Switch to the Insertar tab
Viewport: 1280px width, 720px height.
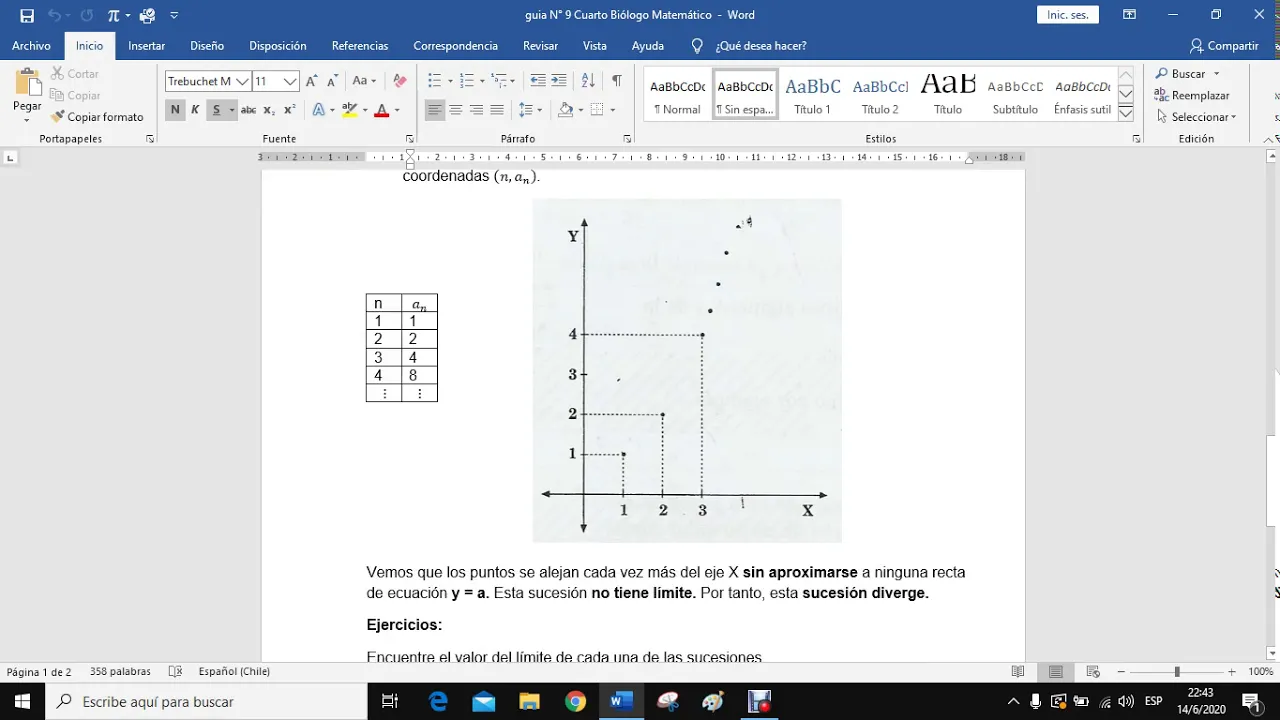pos(147,46)
